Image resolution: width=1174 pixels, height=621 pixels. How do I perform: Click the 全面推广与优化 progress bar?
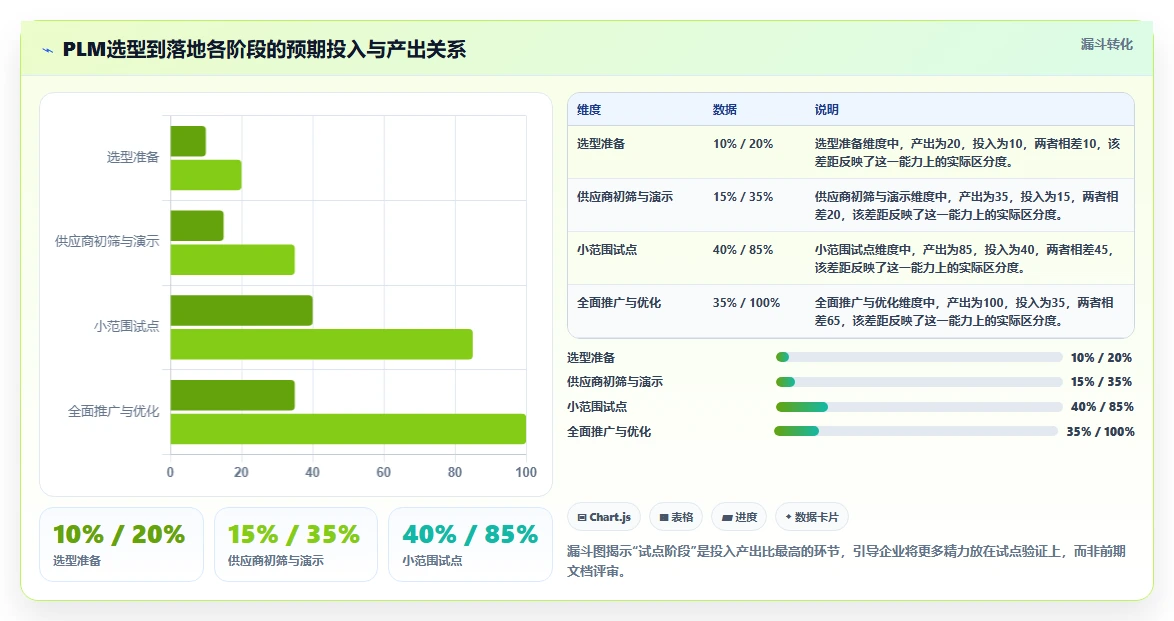coord(916,431)
